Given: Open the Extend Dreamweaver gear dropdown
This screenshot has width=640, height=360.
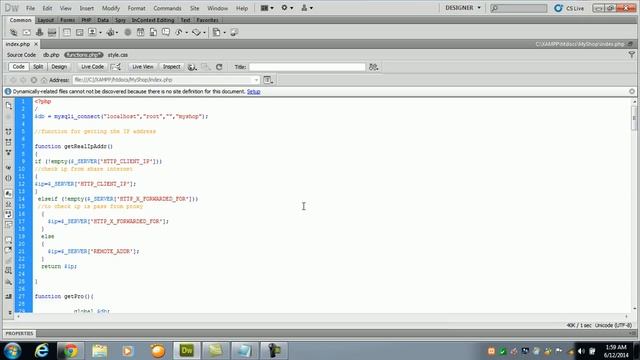Looking at the screenshot, I should [287, 8].
